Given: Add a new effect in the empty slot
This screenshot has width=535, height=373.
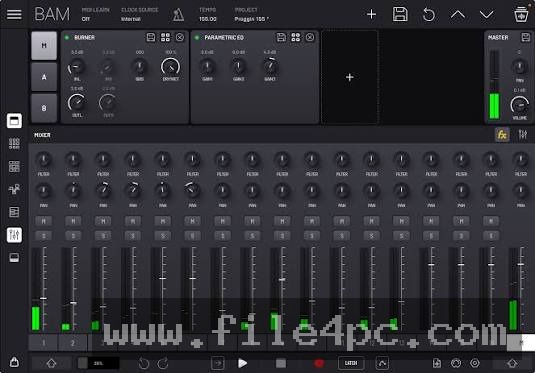Looking at the screenshot, I should point(349,77).
